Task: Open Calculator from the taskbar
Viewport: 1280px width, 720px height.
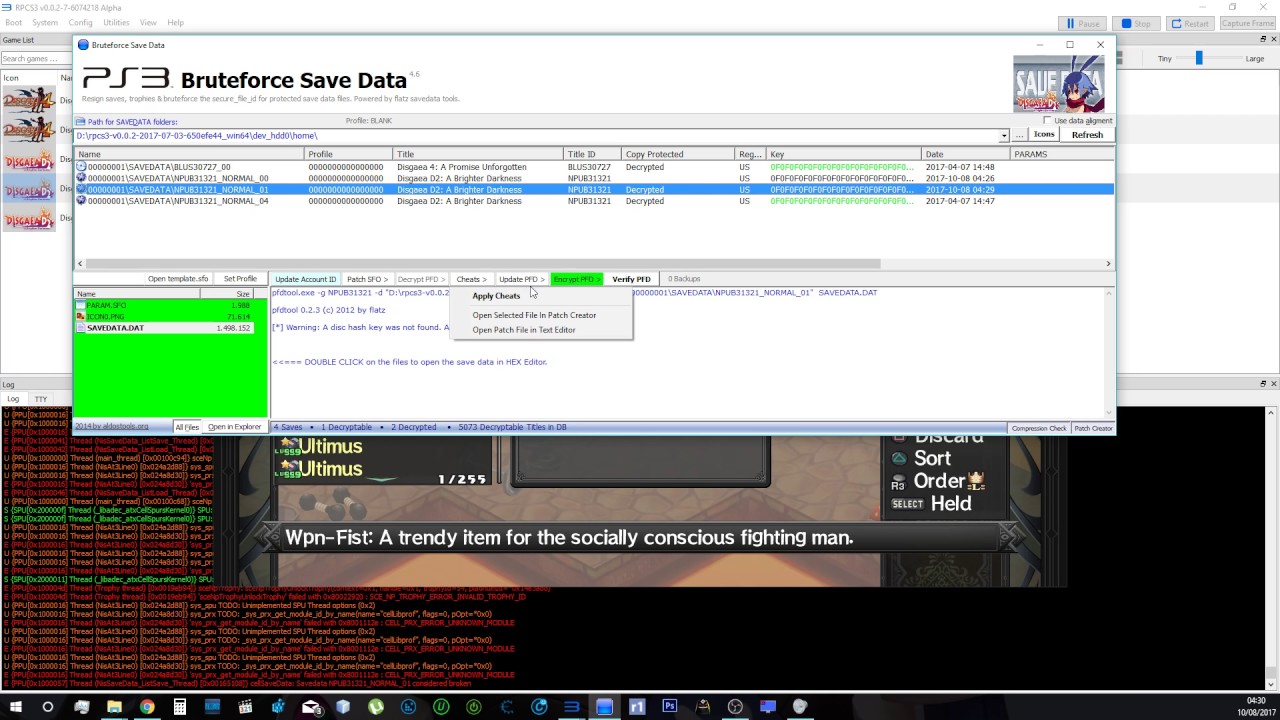Action: tap(180, 707)
